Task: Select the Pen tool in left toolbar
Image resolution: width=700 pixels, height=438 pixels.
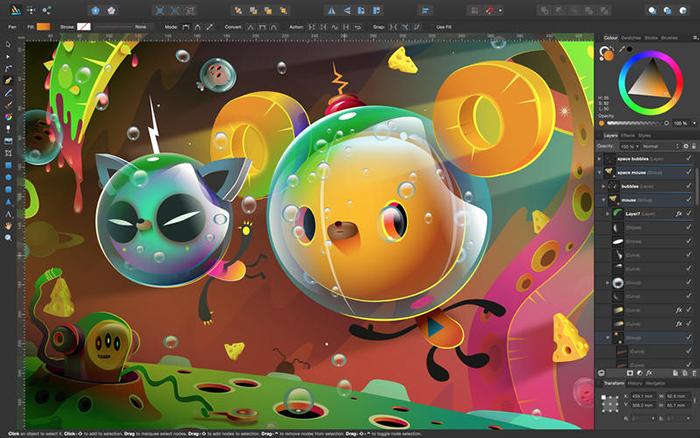Action: [x=8, y=80]
